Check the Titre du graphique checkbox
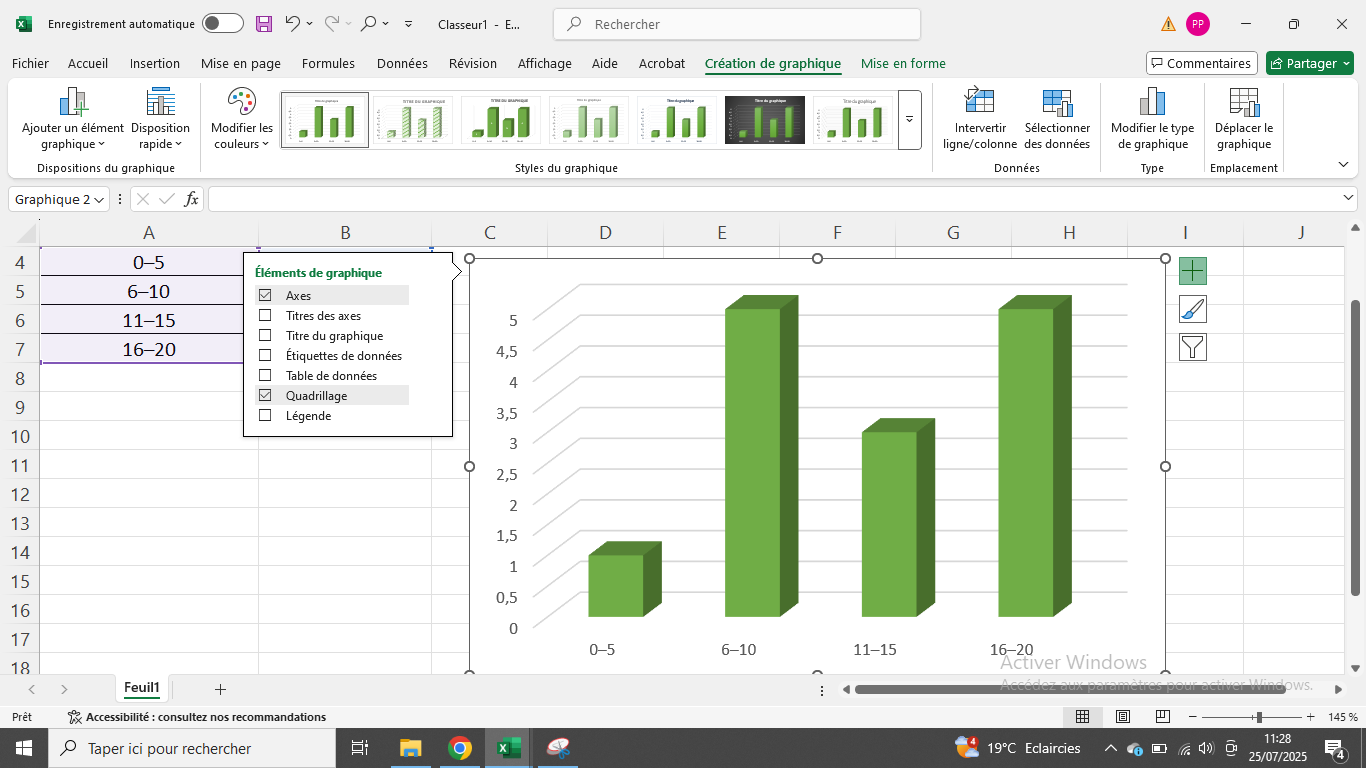Viewport: 1366px width, 768px height. [x=265, y=335]
